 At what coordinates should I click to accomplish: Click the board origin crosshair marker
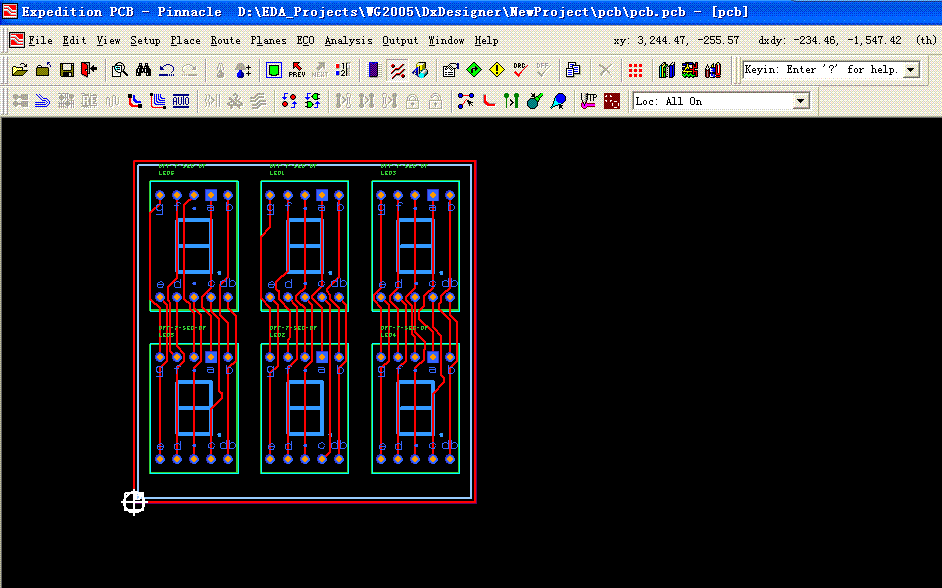pyautogui.click(x=133, y=502)
